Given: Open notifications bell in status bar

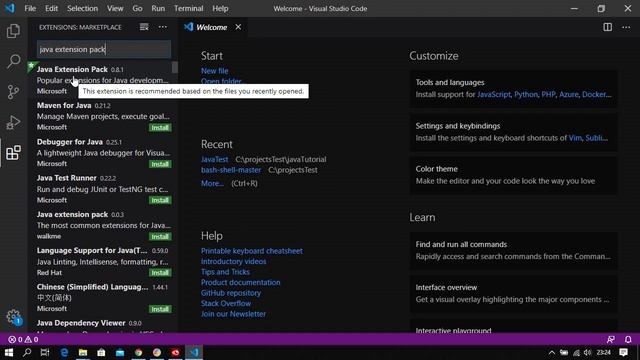Looking at the screenshot, I should click(628, 340).
